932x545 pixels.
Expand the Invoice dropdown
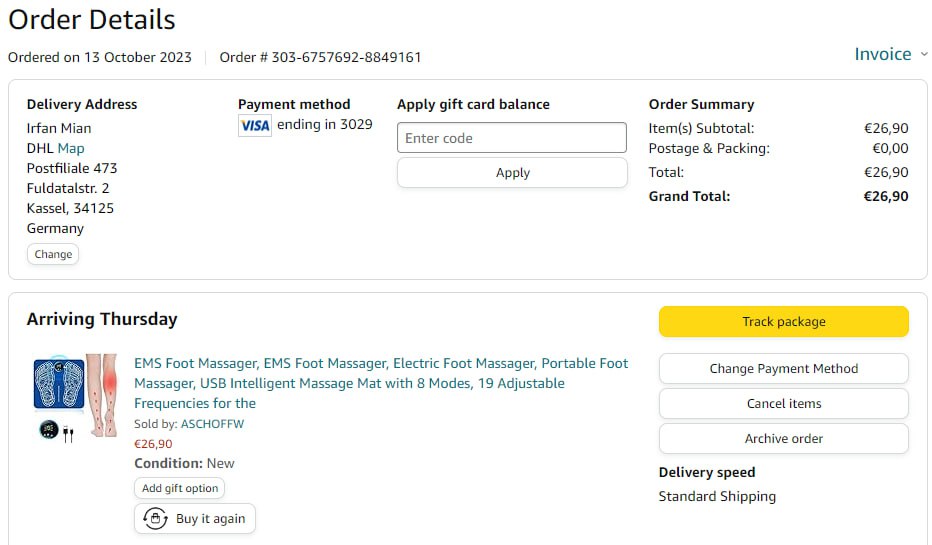(882, 54)
